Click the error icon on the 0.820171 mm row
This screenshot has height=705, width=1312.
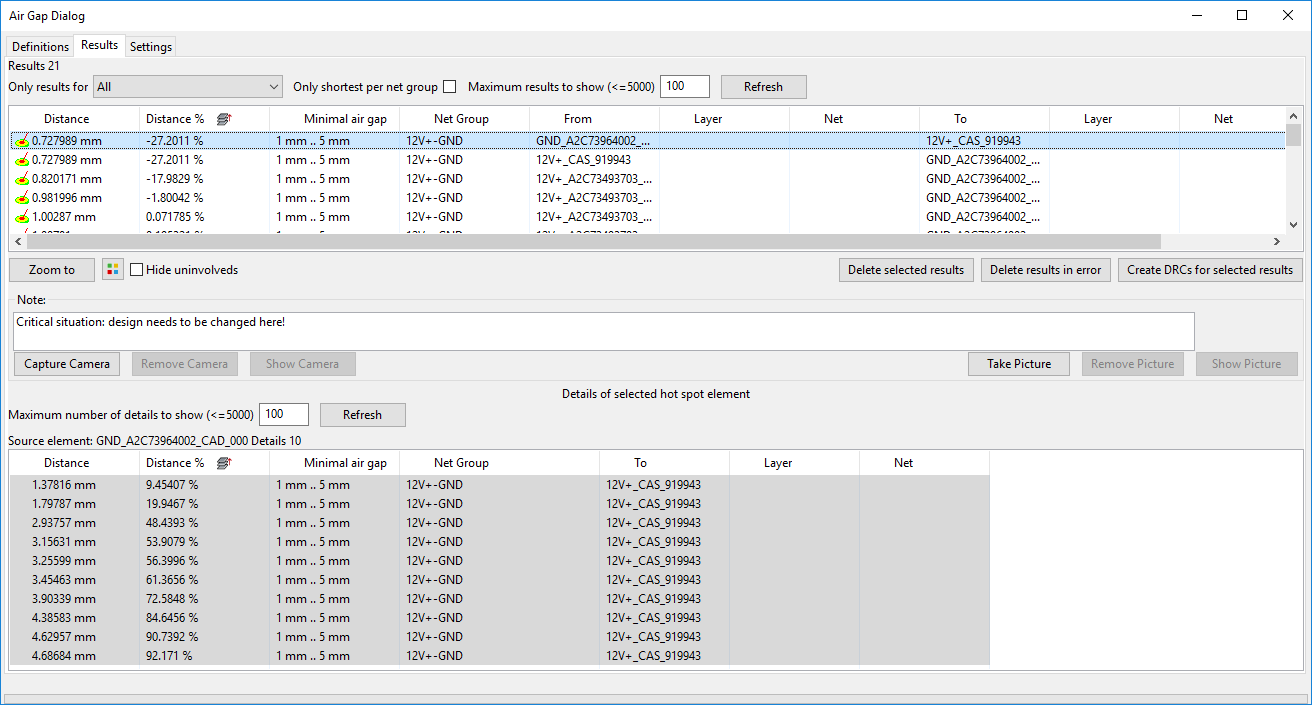(22, 179)
